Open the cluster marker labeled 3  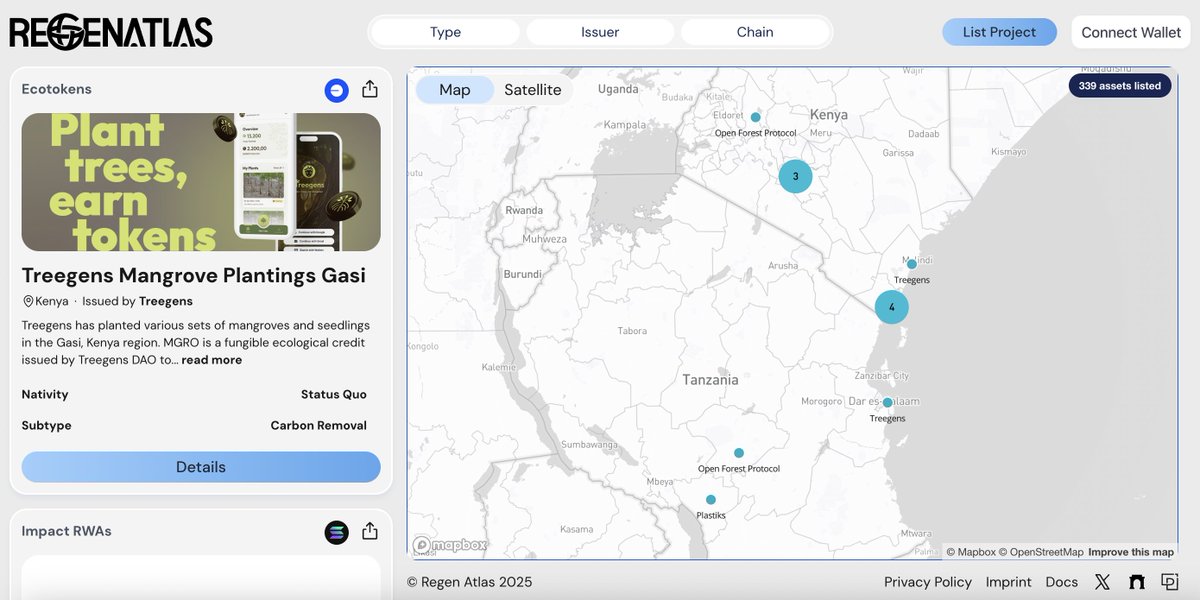[796, 176]
